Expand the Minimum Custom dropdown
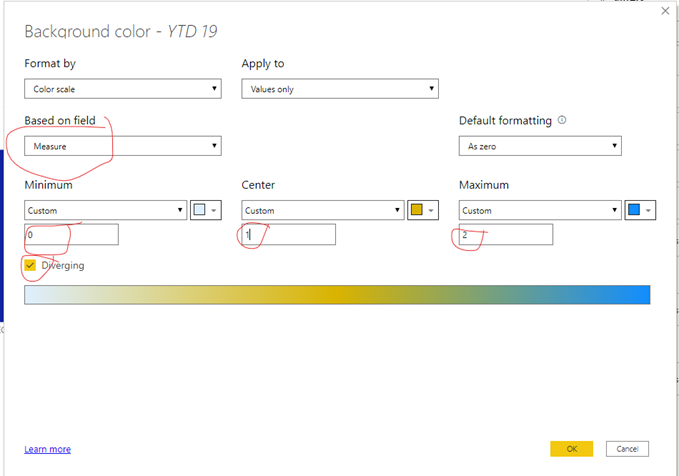This screenshot has height=476, width=679. coord(106,210)
